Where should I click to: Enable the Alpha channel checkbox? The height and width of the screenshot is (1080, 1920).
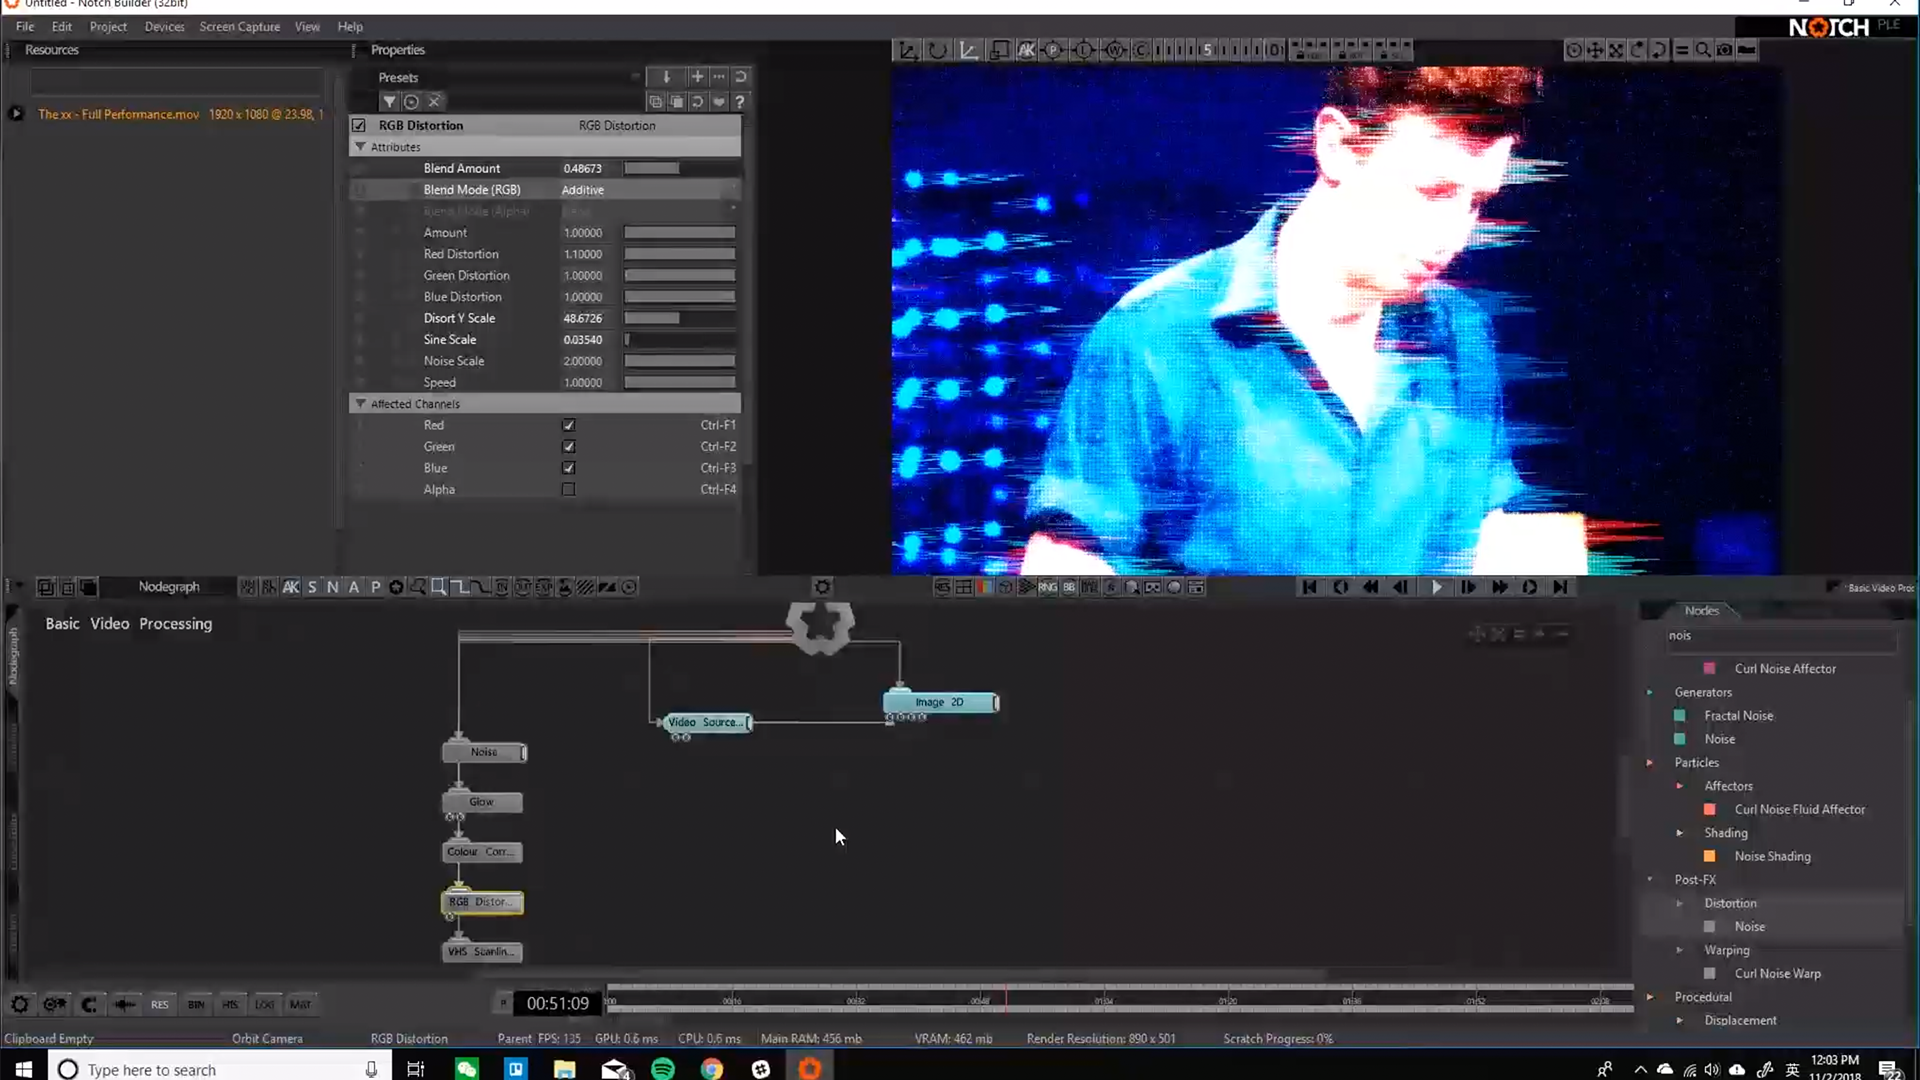[x=569, y=490]
